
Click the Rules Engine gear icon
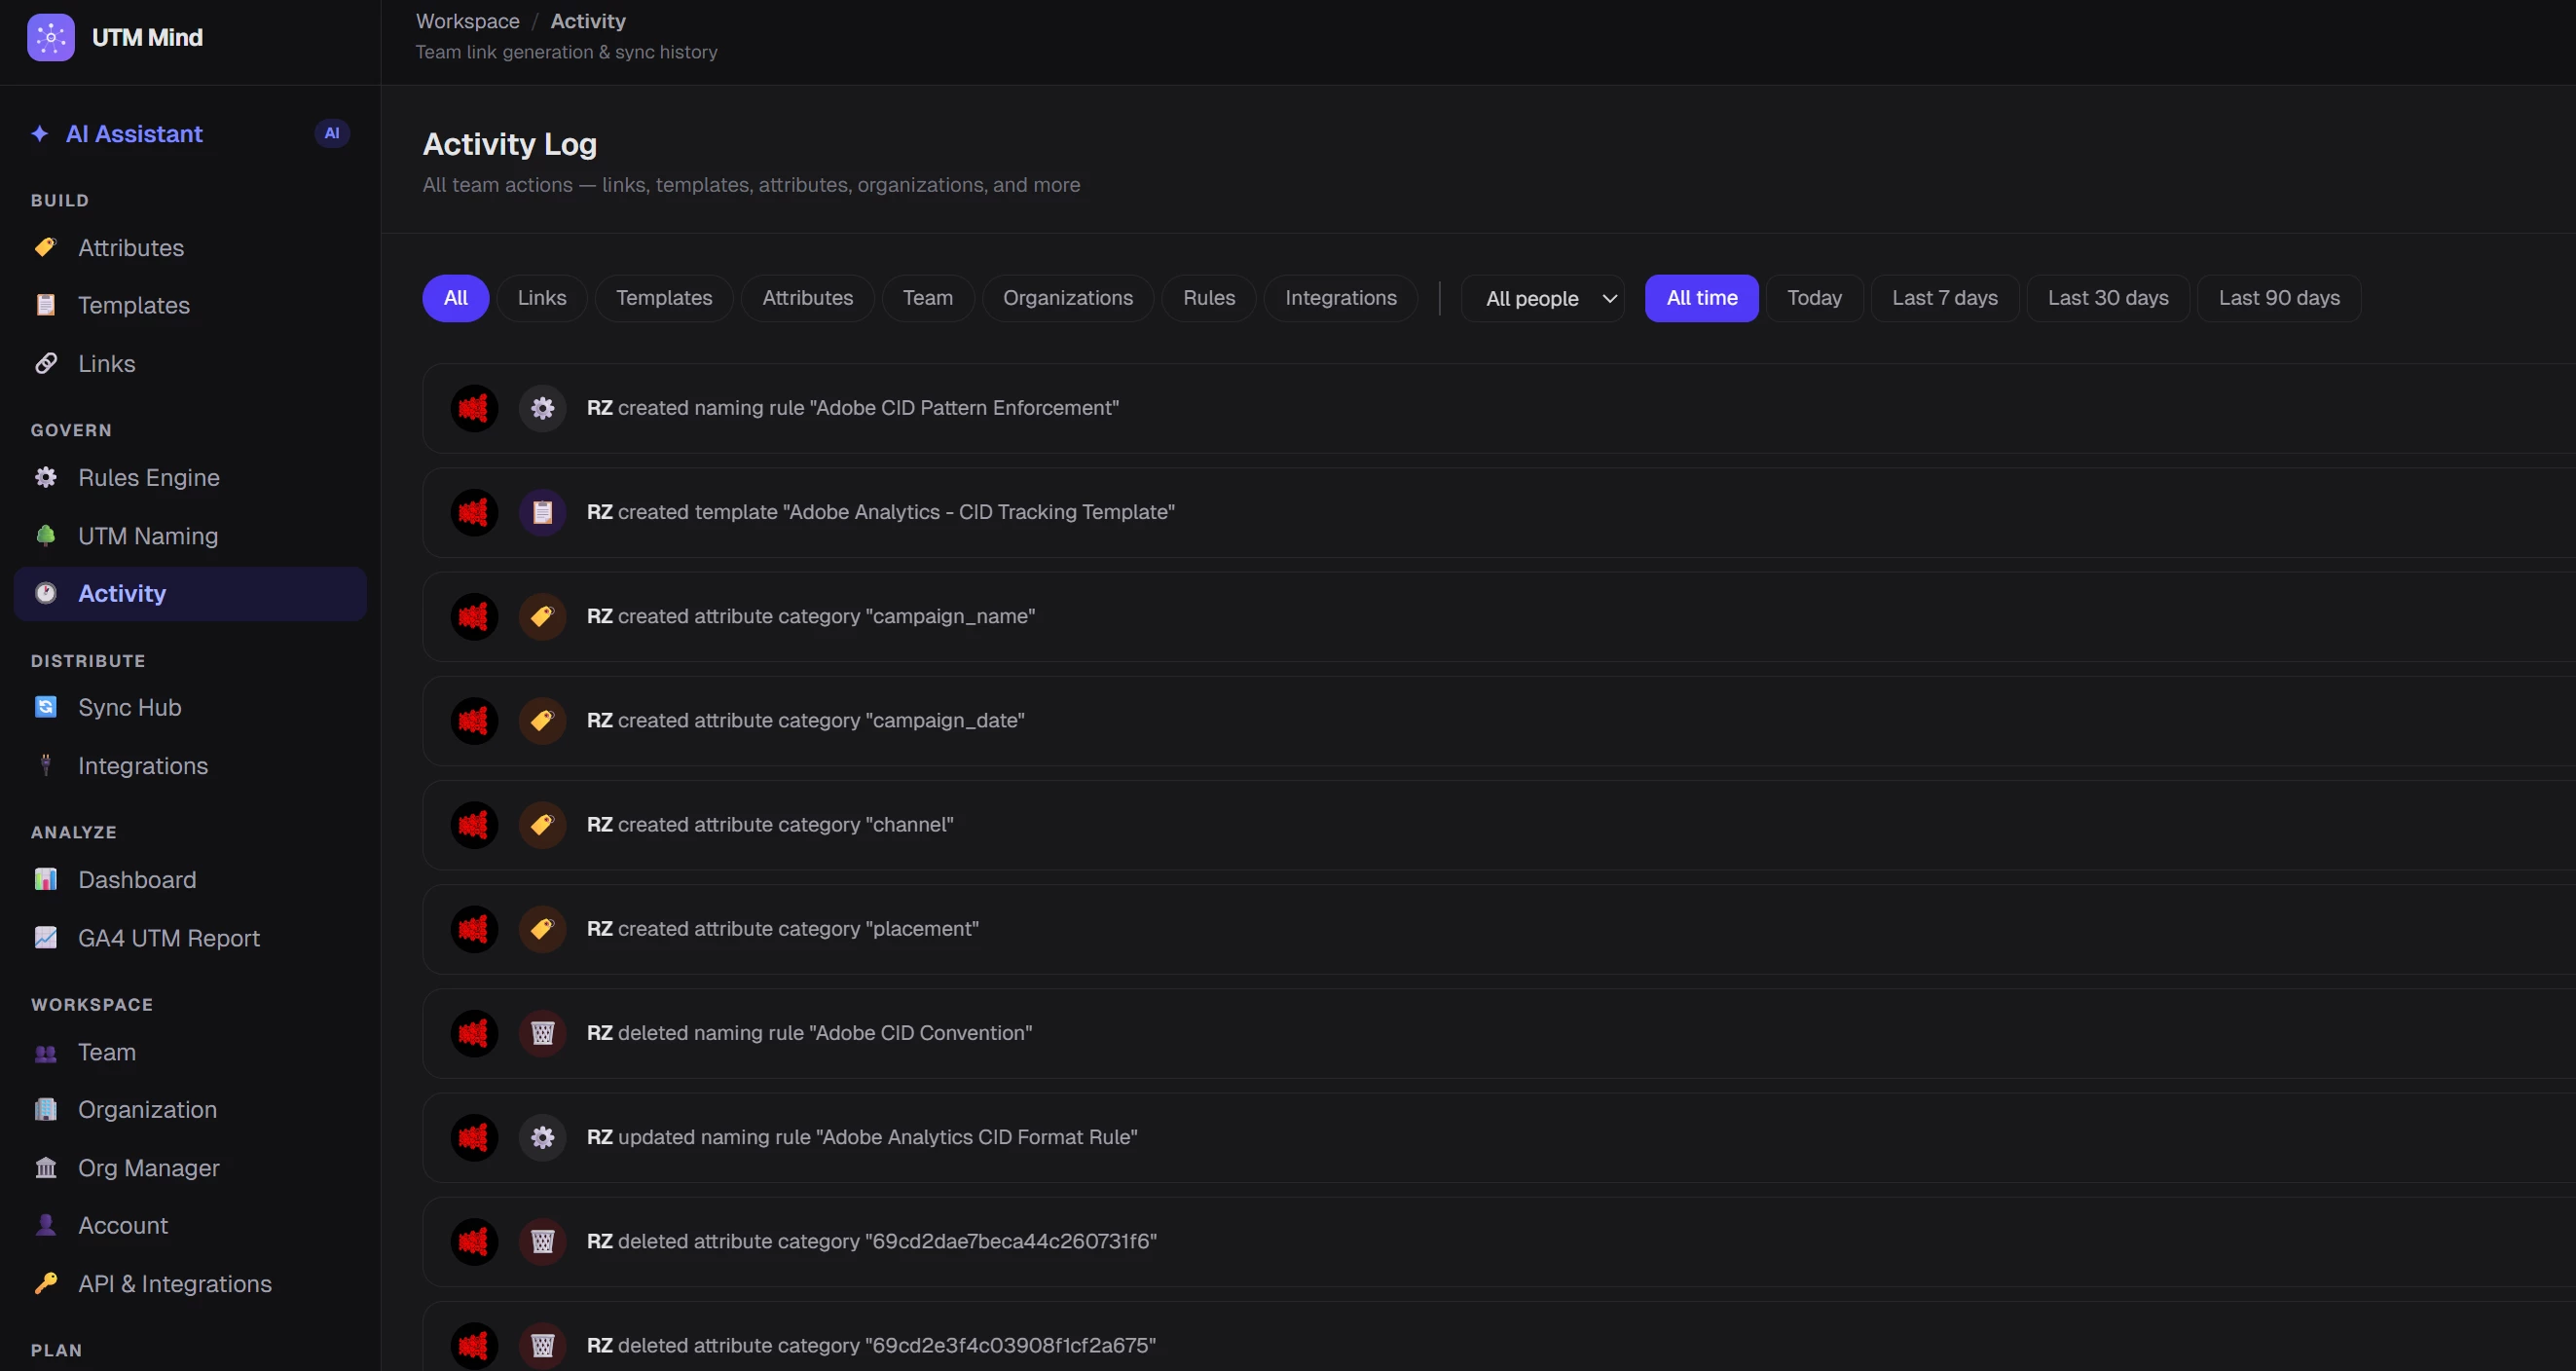(46, 478)
